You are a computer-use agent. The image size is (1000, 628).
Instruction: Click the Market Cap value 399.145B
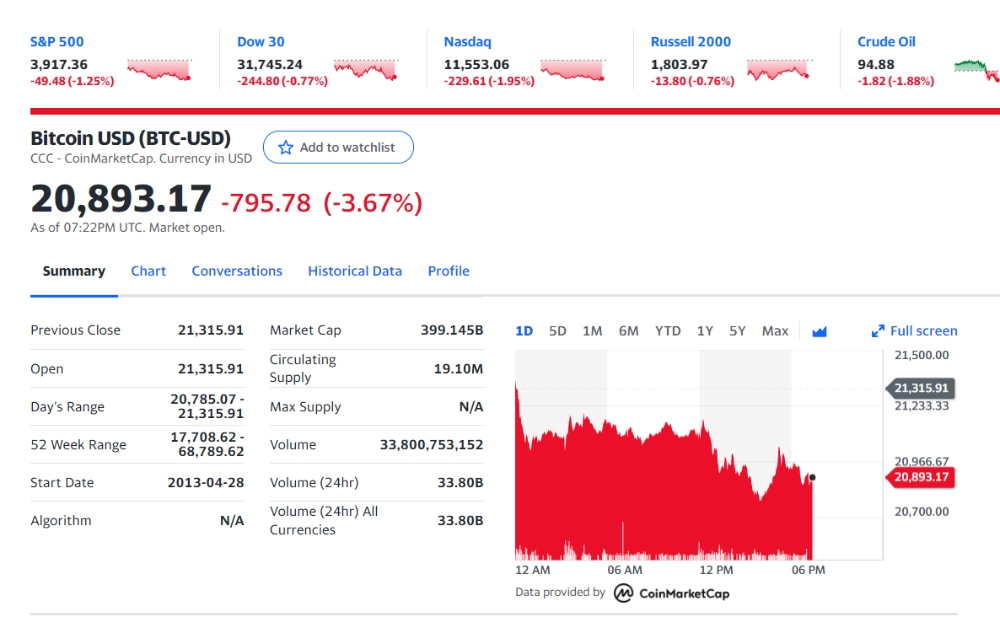pos(452,330)
